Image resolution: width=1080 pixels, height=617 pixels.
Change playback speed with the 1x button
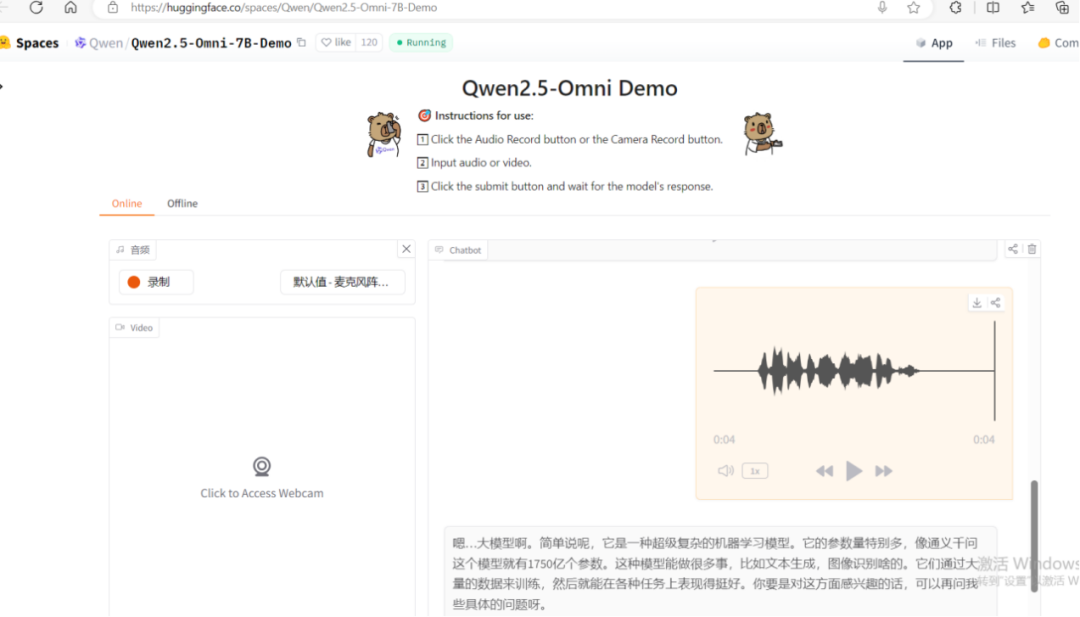tap(755, 471)
